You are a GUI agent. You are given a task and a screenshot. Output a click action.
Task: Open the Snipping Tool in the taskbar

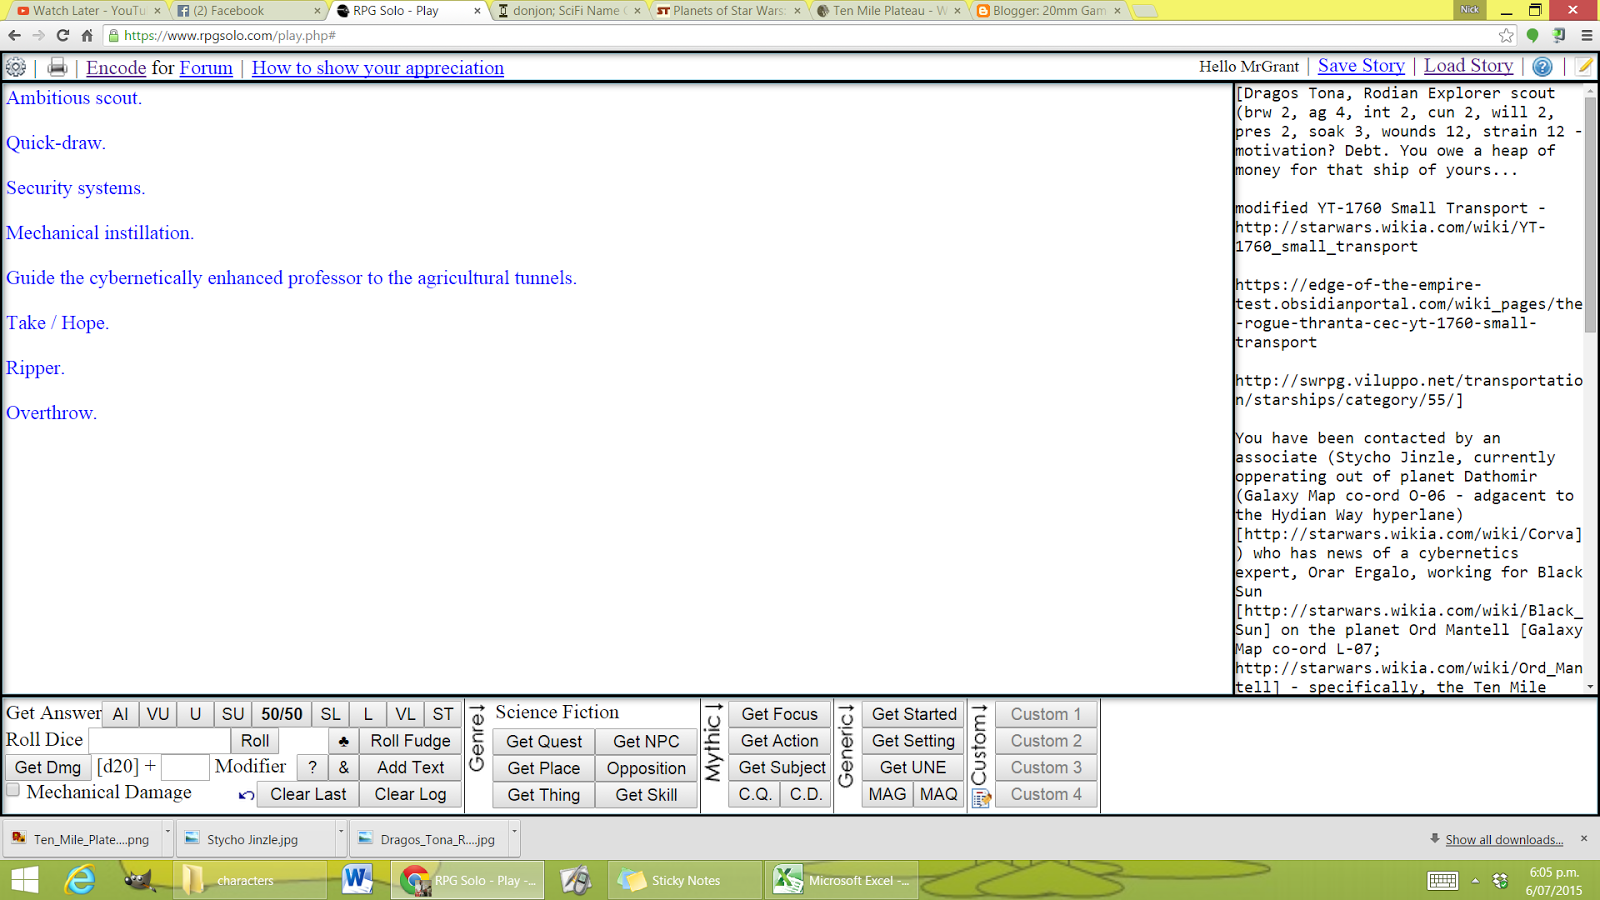[x=575, y=880]
